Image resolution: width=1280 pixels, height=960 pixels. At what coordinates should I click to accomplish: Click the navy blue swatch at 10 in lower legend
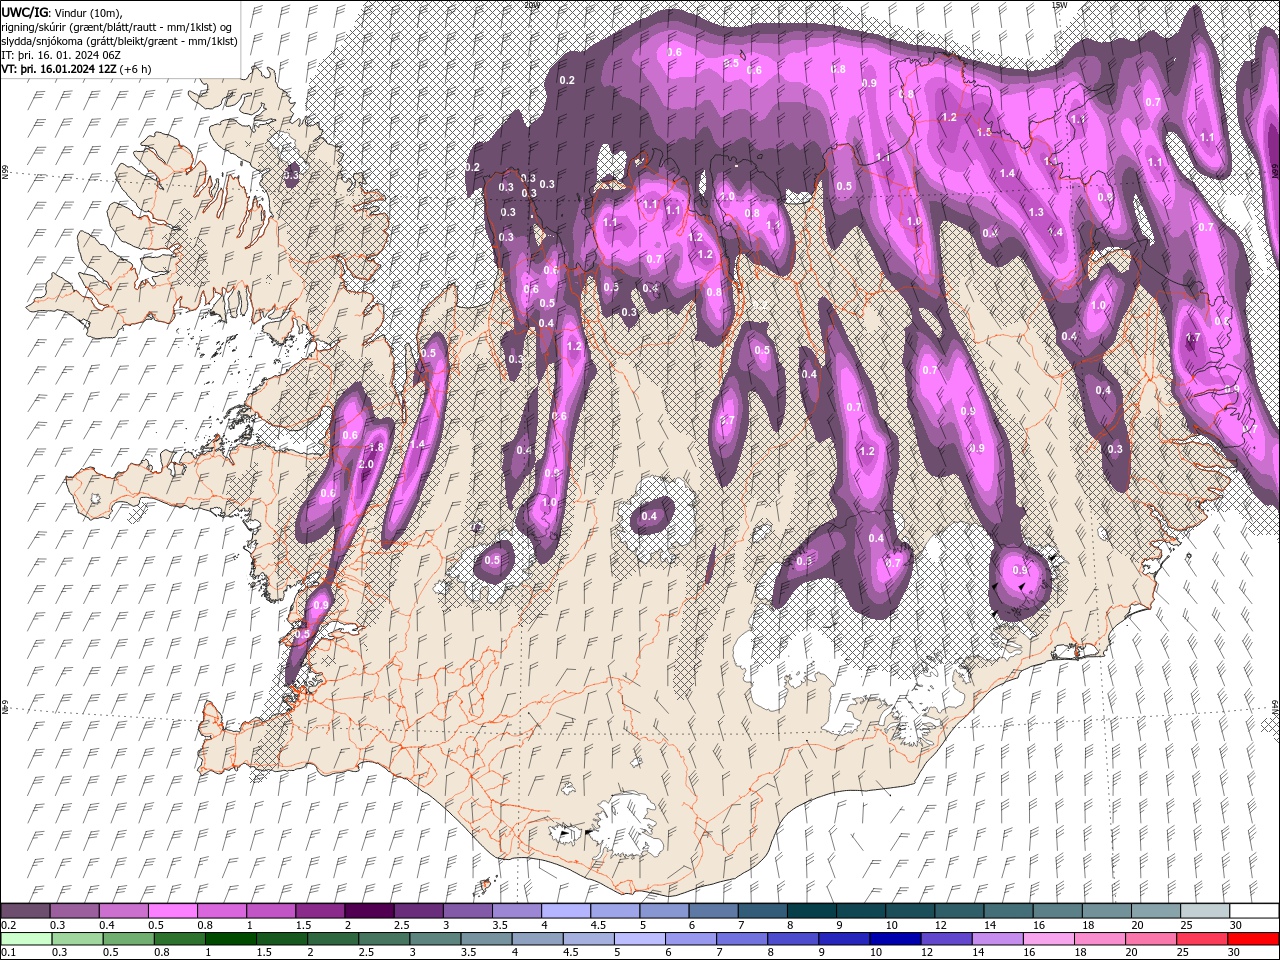pyautogui.click(x=895, y=939)
